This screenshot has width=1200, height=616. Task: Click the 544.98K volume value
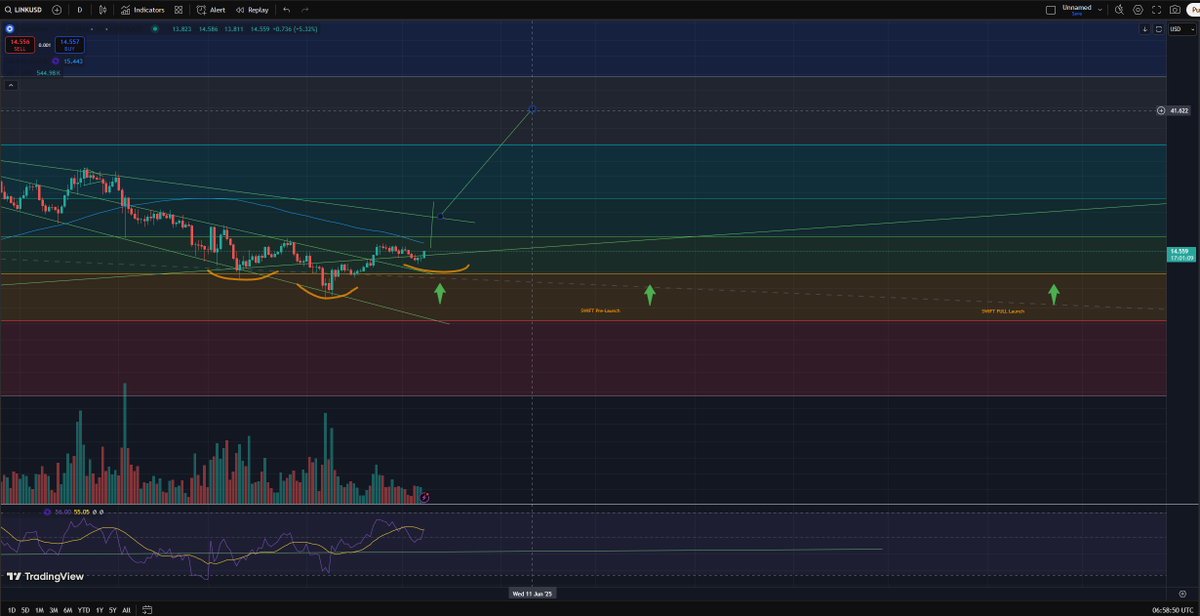coord(50,72)
